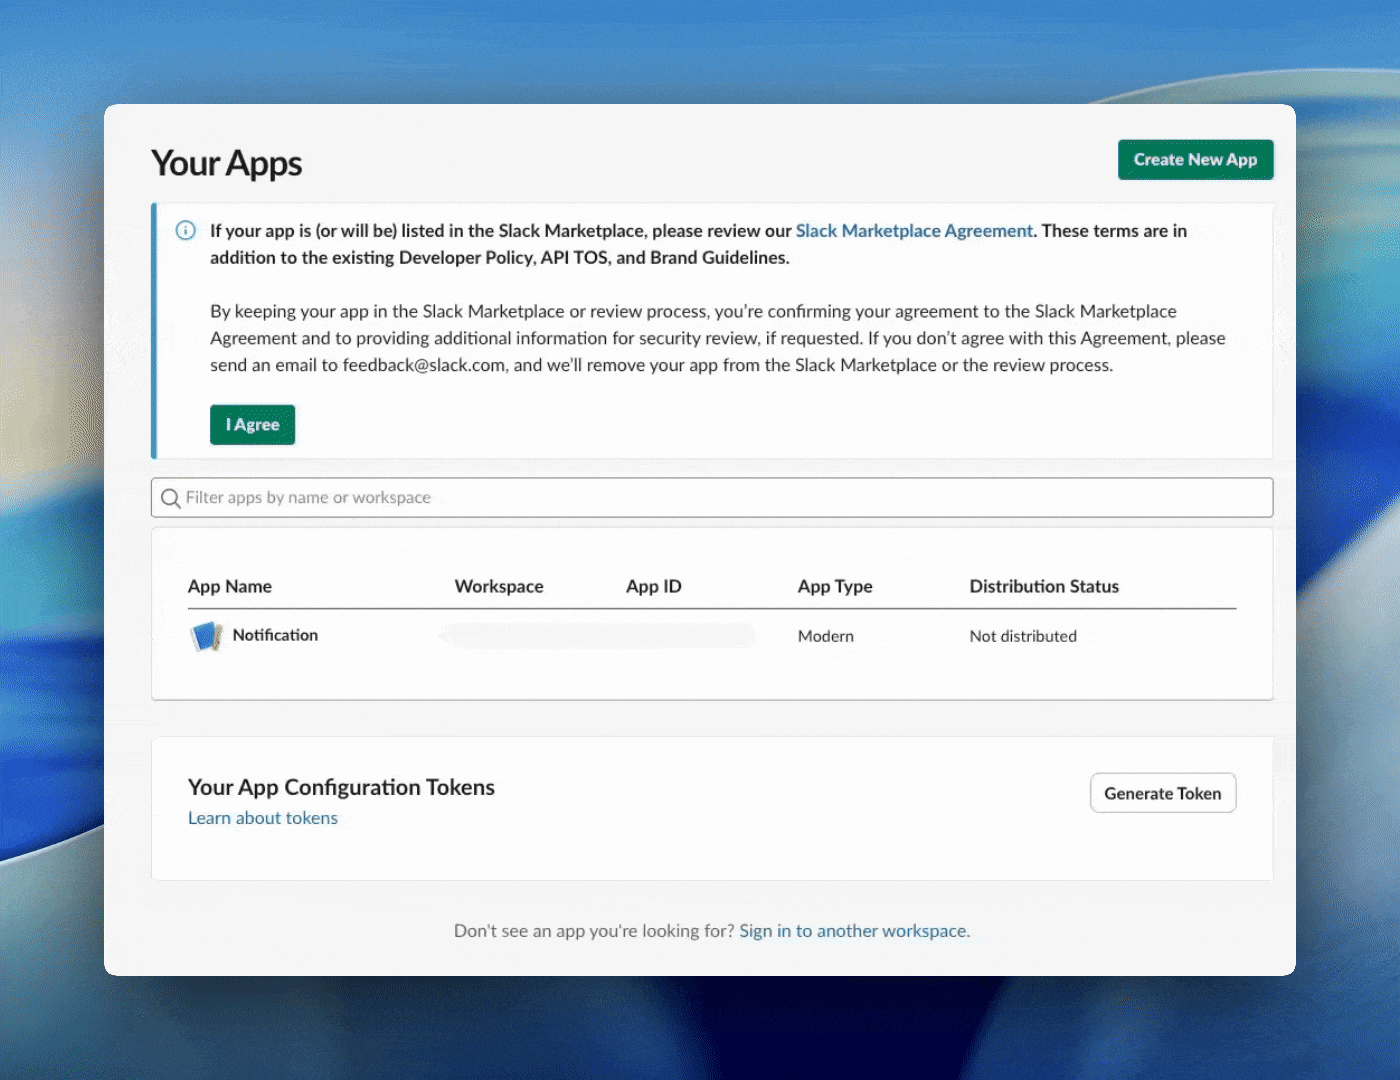Click the Your Apps page heading
The image size is (1400, 1080).
(227, 163)
